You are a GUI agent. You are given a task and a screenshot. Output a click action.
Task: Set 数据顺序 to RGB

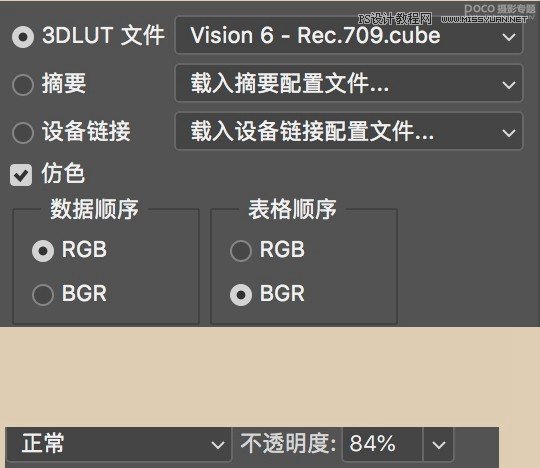click(x=43, y=251)
